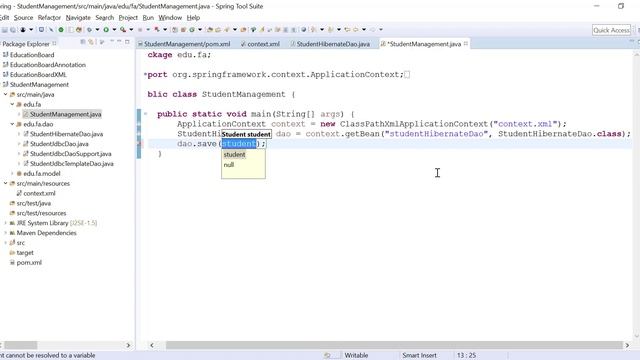Click the black circular toolbar icon
The height and width of the screenshot is (360, 640).
[x=23, y=30]
